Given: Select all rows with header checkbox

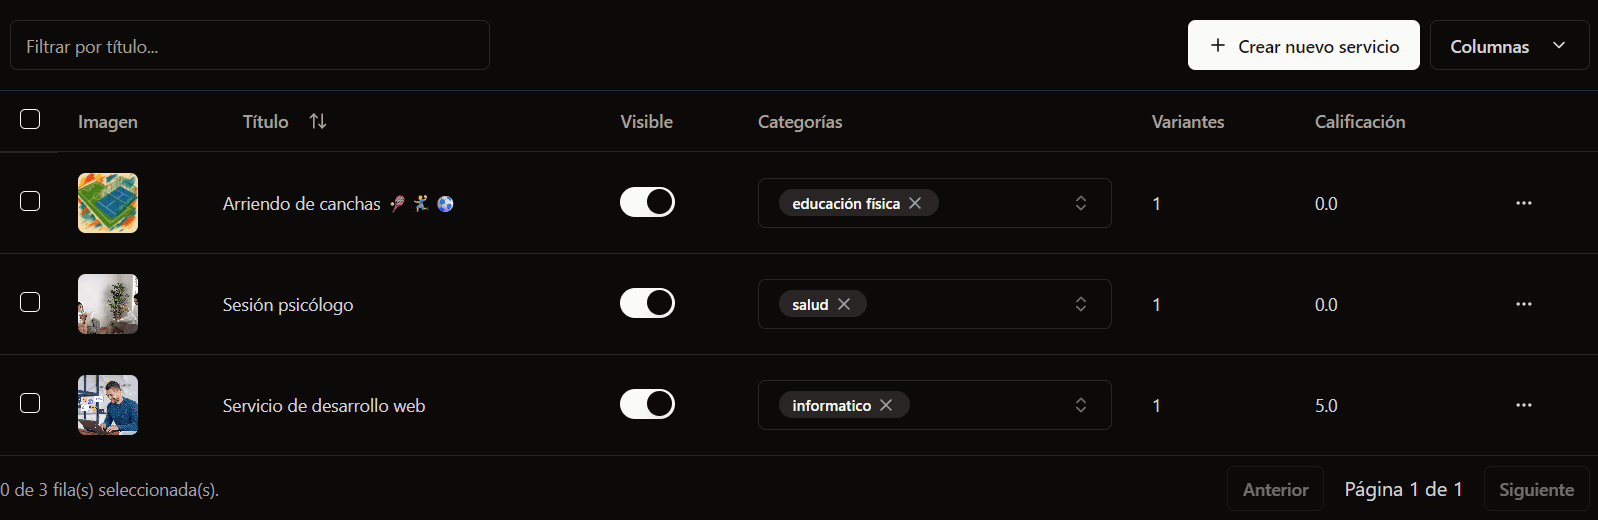Looking at the screenshot, I should pos(30,119).
